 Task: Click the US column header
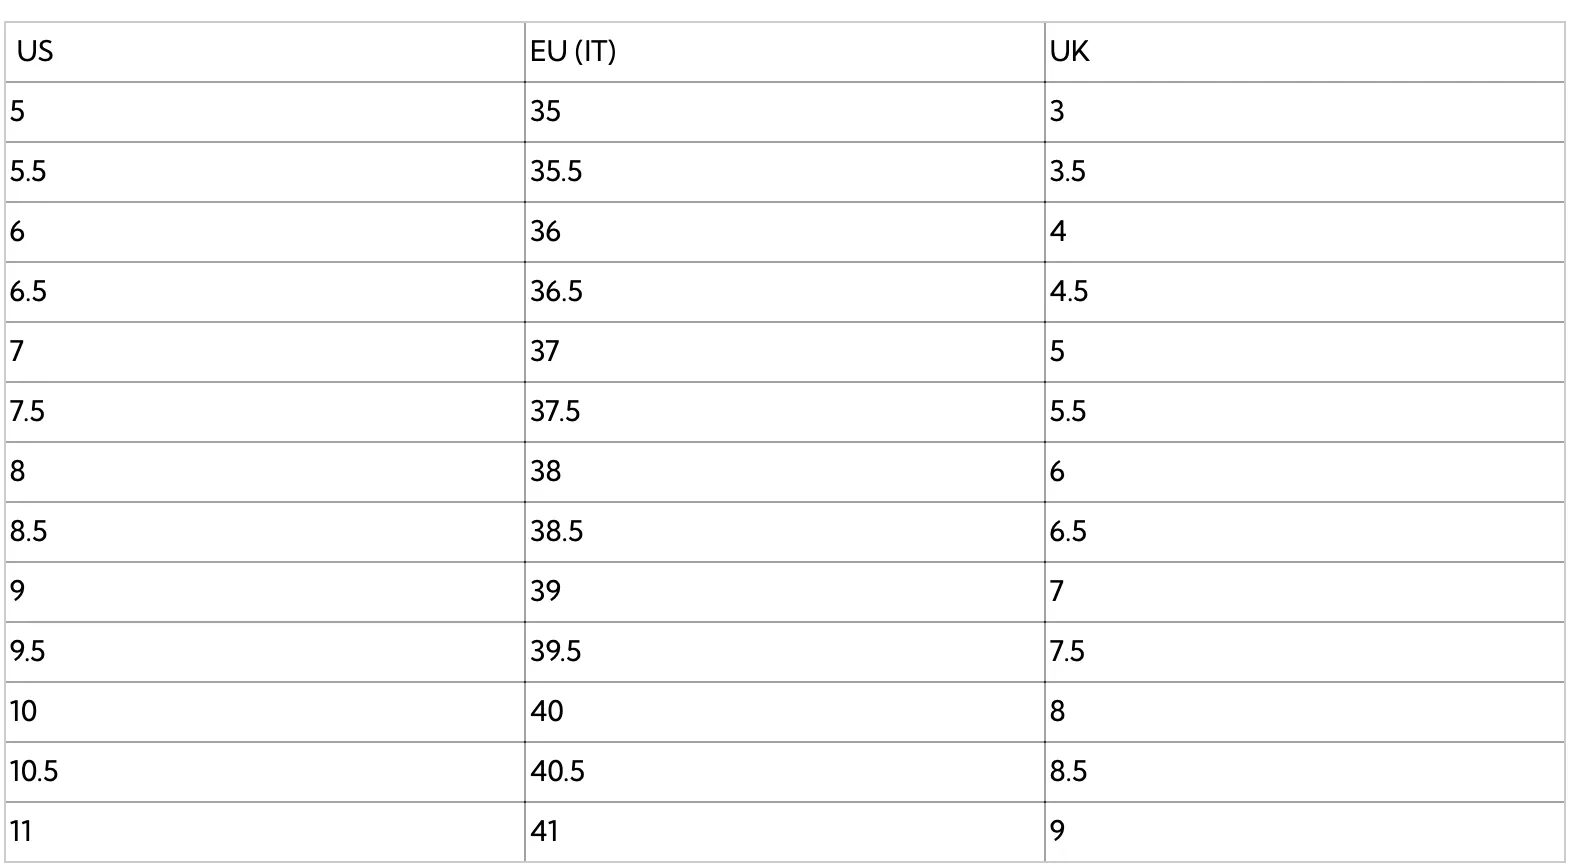(265, 52)
